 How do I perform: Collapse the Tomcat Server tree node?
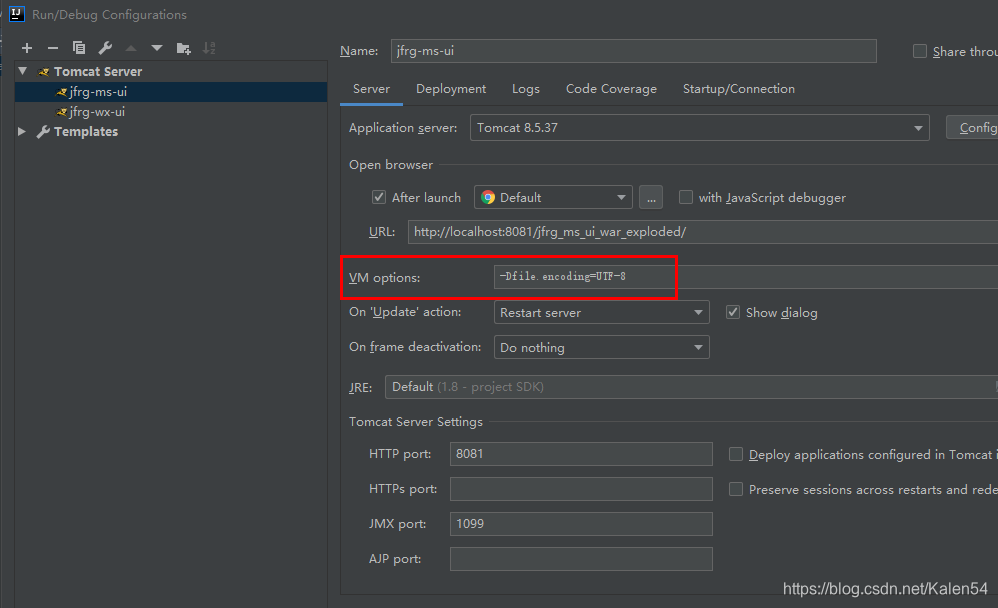23,71
